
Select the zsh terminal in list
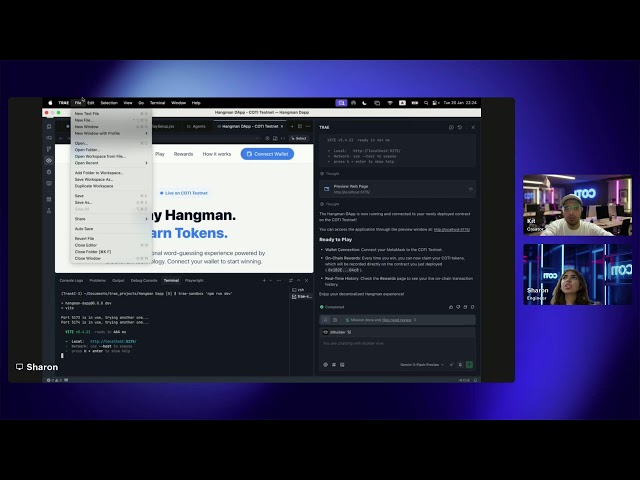coord(301,290)
